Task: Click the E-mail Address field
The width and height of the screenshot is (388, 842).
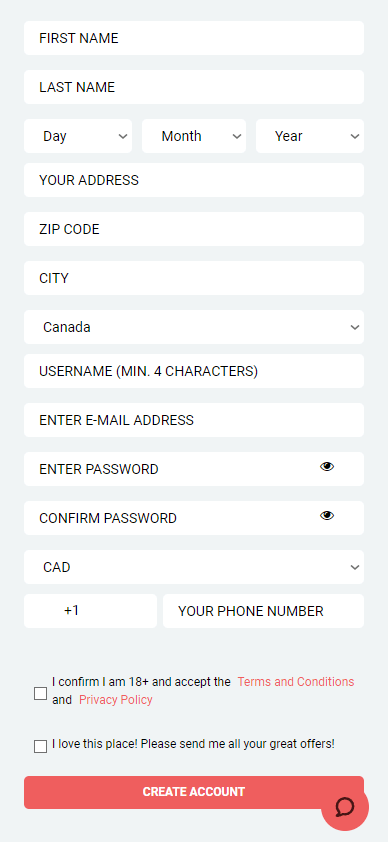Action: [x=194, y=420]
